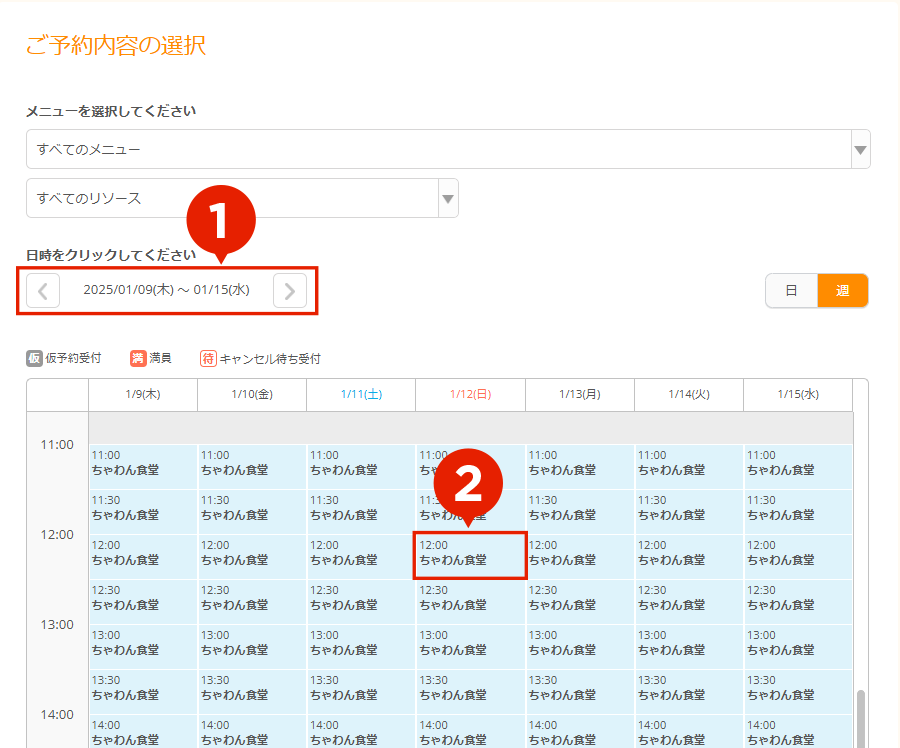The height and width of the screenshot is (748, 900).
Task: Go to previous week with left arrow
Action: click(43, 291)
